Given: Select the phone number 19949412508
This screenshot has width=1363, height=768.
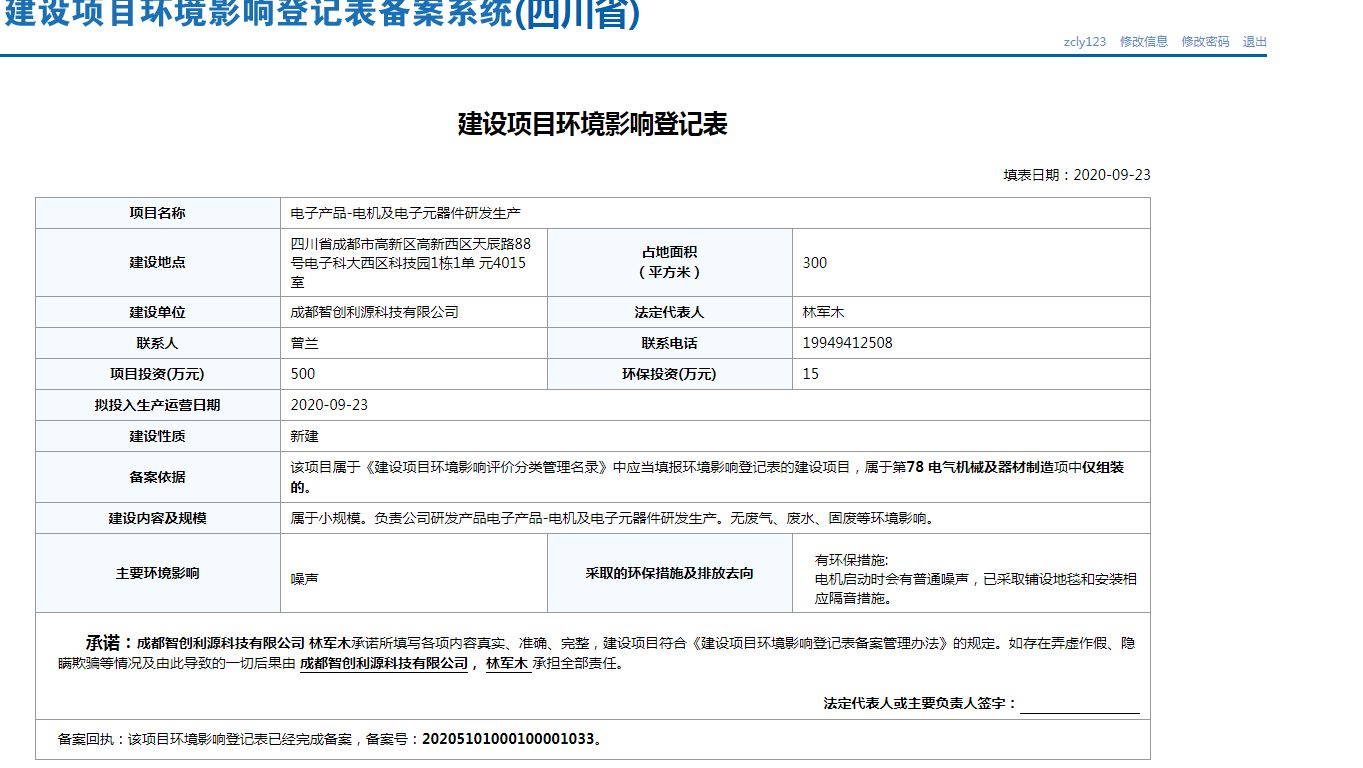Looking at the screenshot, I should (848, 343).
